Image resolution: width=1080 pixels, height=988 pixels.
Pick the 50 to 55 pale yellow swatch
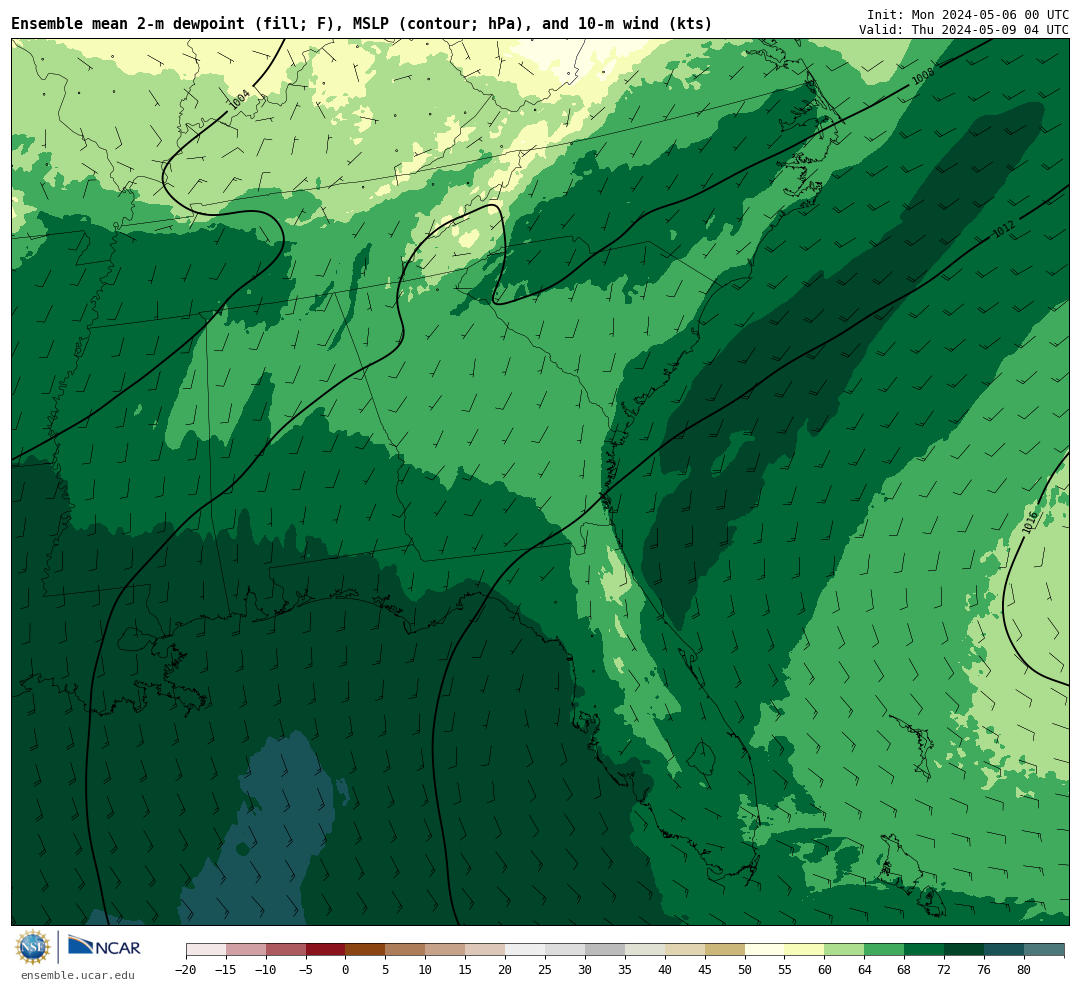765,950
